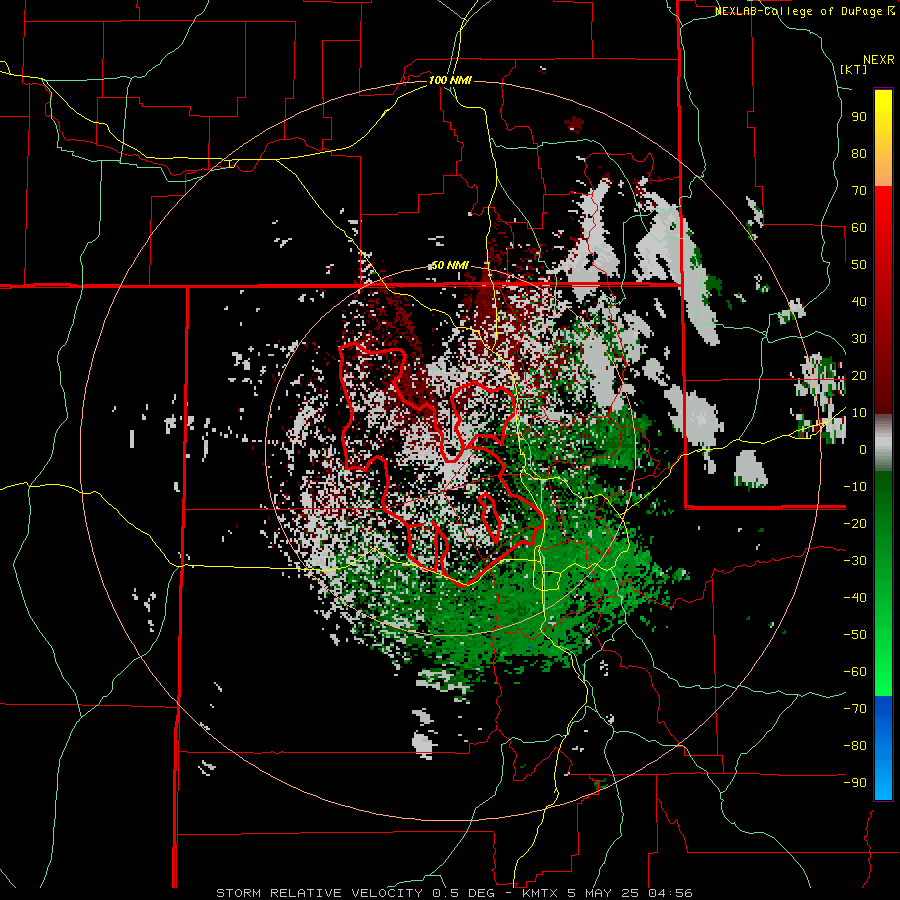Image resolution: width=900 pixels, height=900 pixels.
Task: Click the '50 NMI' range ring label
Action: tap(450, 265)
